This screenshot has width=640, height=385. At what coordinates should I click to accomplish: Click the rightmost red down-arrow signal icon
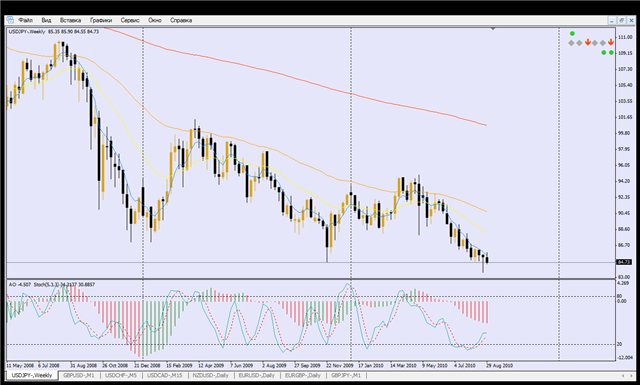click(x=611, y=42)
